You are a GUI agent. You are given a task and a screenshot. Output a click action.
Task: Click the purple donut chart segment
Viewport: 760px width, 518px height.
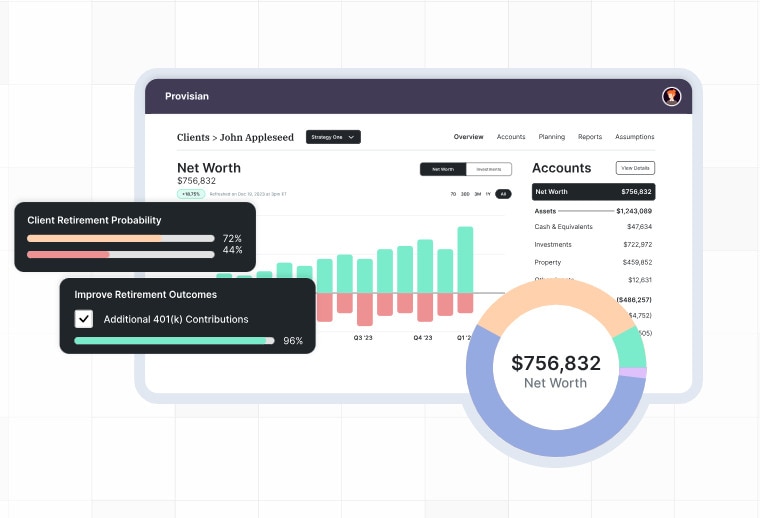click(633, 373)
